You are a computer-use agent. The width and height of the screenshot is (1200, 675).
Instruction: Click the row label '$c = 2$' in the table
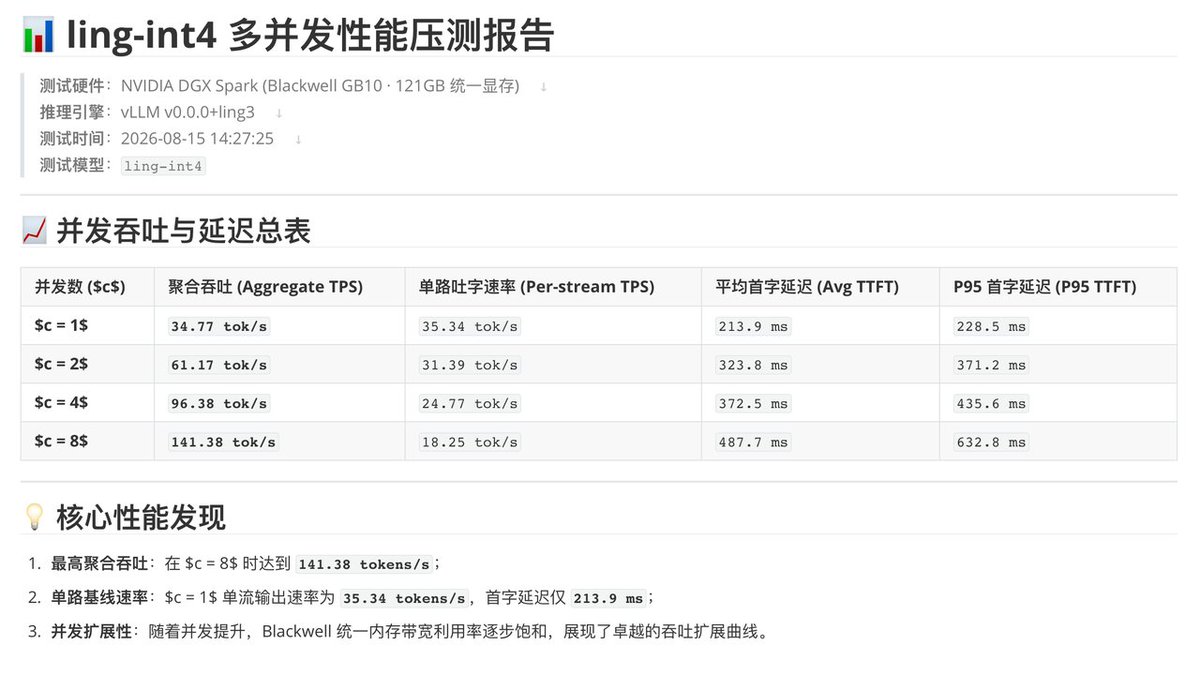pos(61,364)
